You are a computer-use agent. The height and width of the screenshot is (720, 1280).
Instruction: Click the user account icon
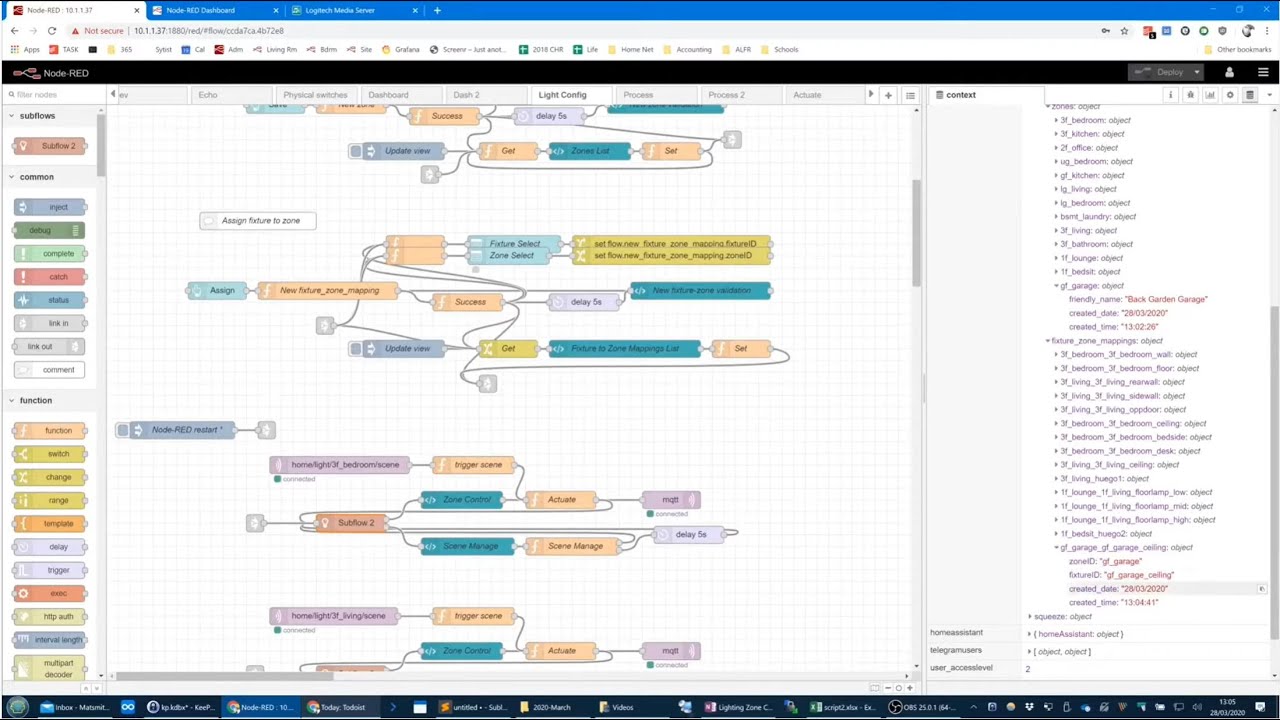pyautogui.click(x=1229, y=72)
